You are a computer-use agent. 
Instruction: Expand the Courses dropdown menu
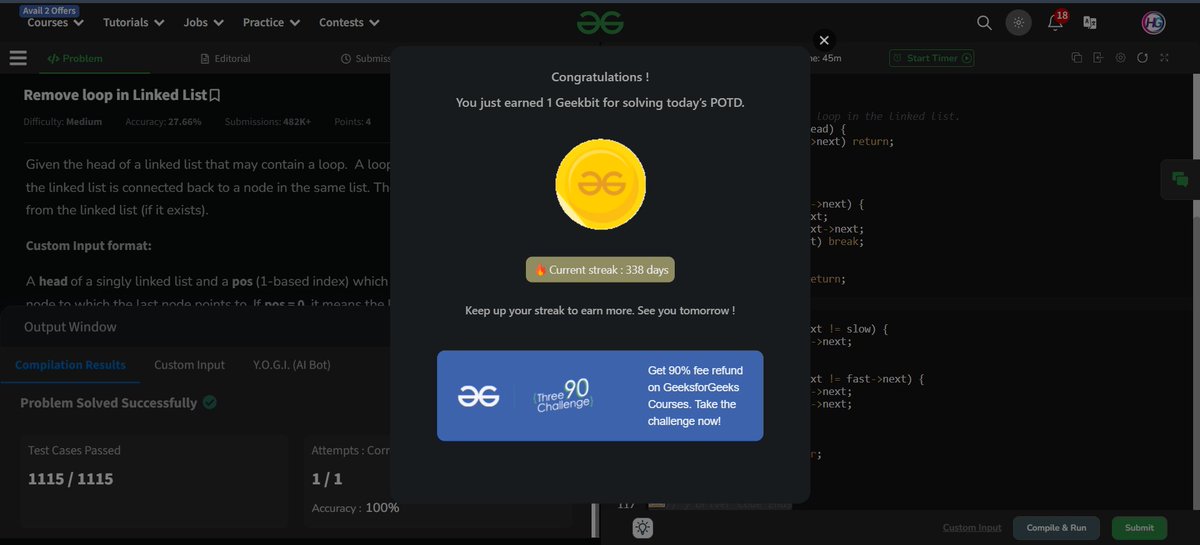55,22
